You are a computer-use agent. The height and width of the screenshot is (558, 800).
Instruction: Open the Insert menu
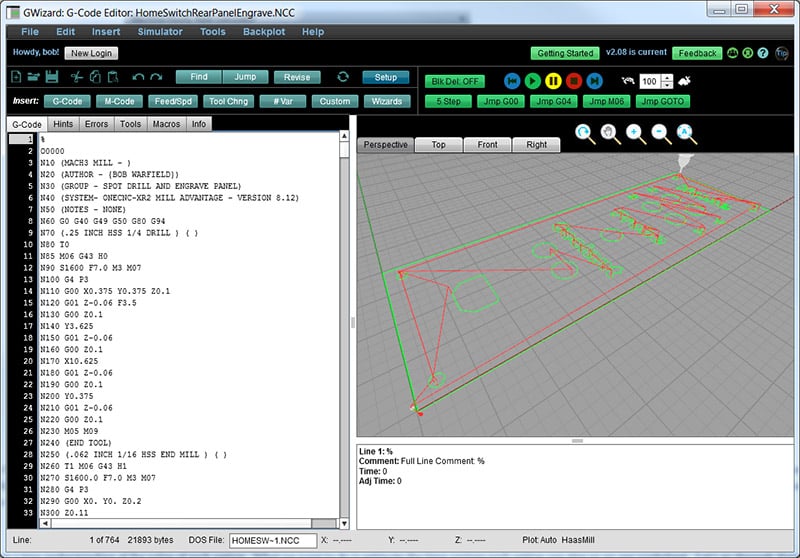[x=106, y=32]
